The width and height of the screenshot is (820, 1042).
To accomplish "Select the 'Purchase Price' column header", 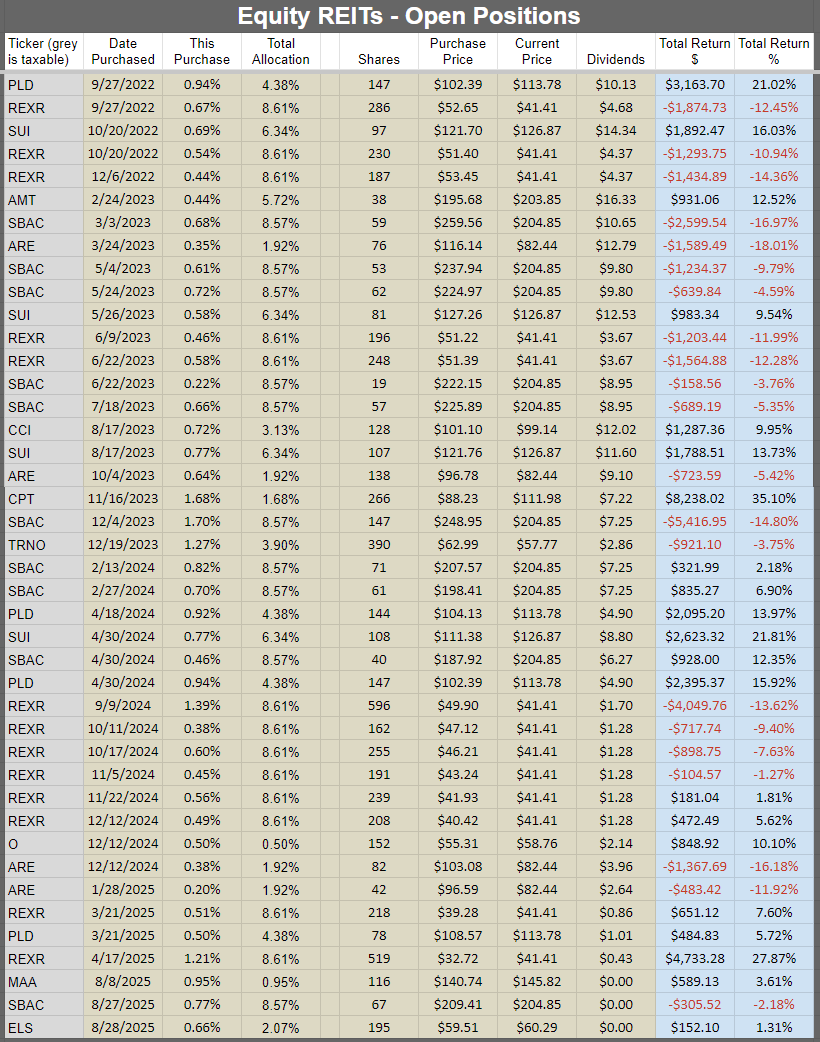I will click(x=457, y=51).
